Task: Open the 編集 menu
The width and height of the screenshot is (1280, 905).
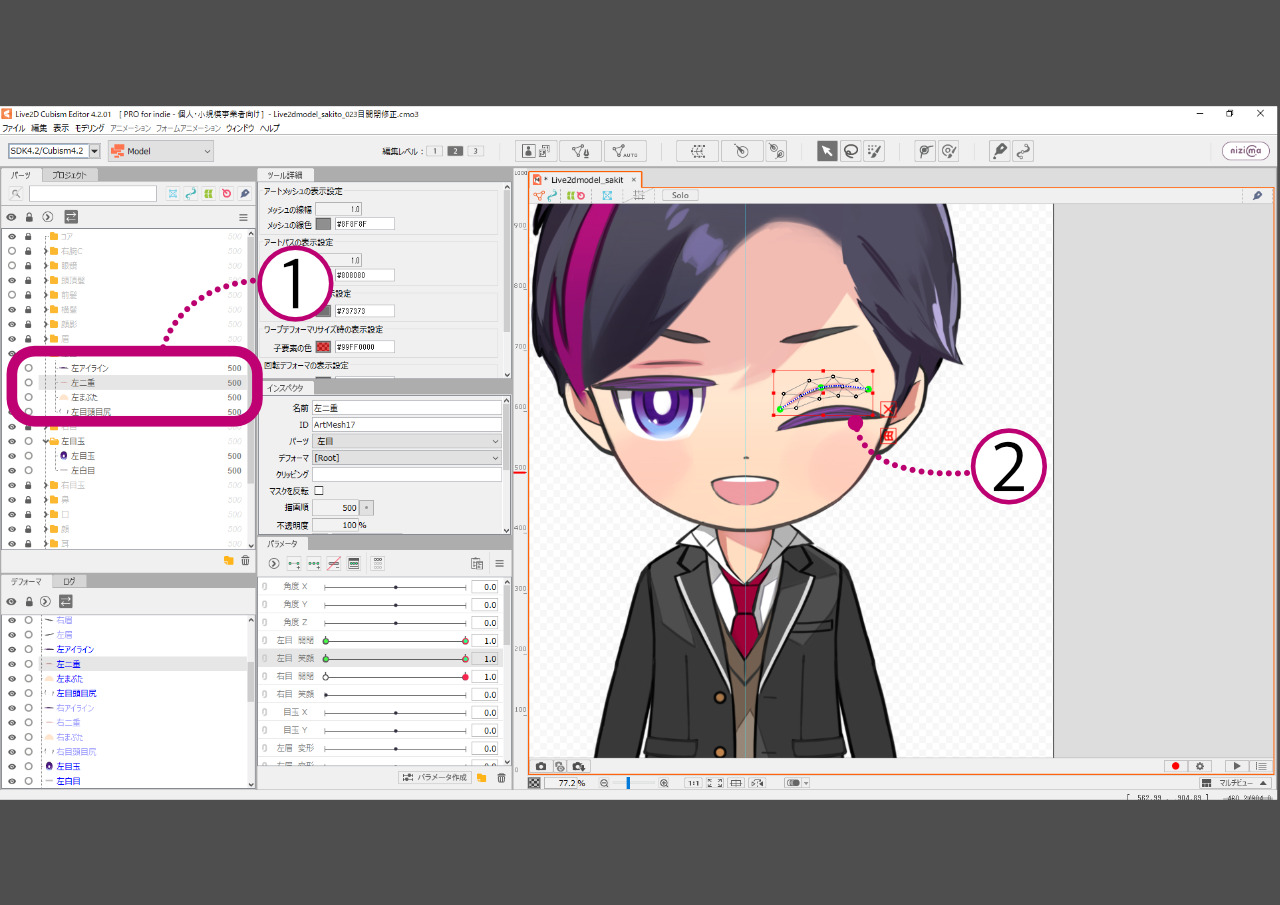Action: coord(39,128)
